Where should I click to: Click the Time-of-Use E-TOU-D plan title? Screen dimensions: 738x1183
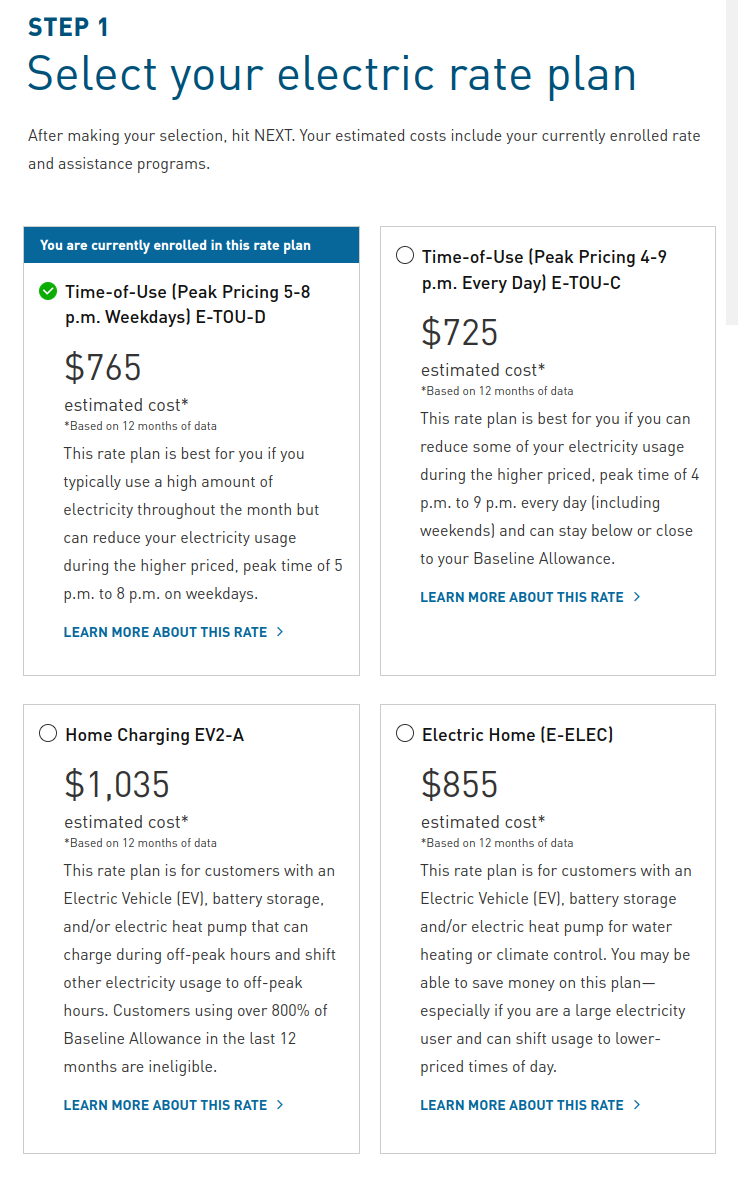(x=187, y=305)
